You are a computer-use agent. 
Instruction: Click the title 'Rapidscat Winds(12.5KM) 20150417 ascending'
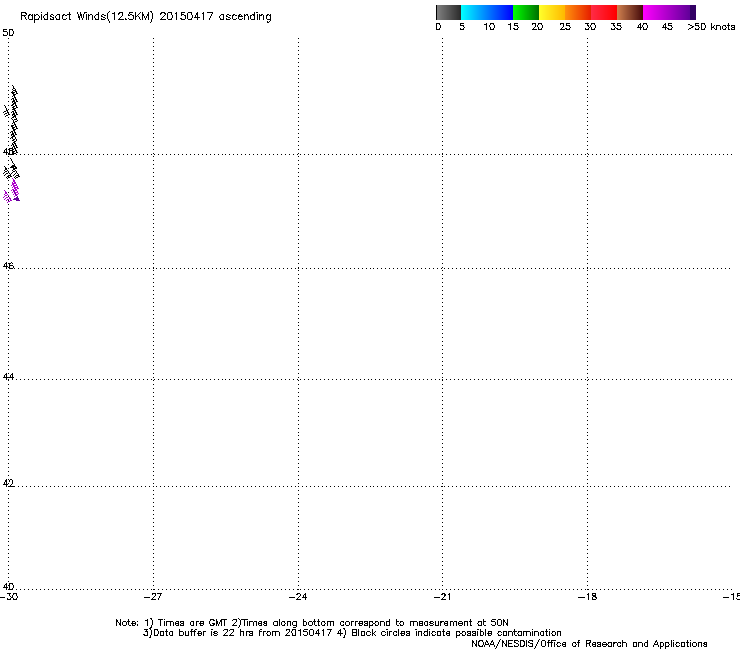[146, 17]
